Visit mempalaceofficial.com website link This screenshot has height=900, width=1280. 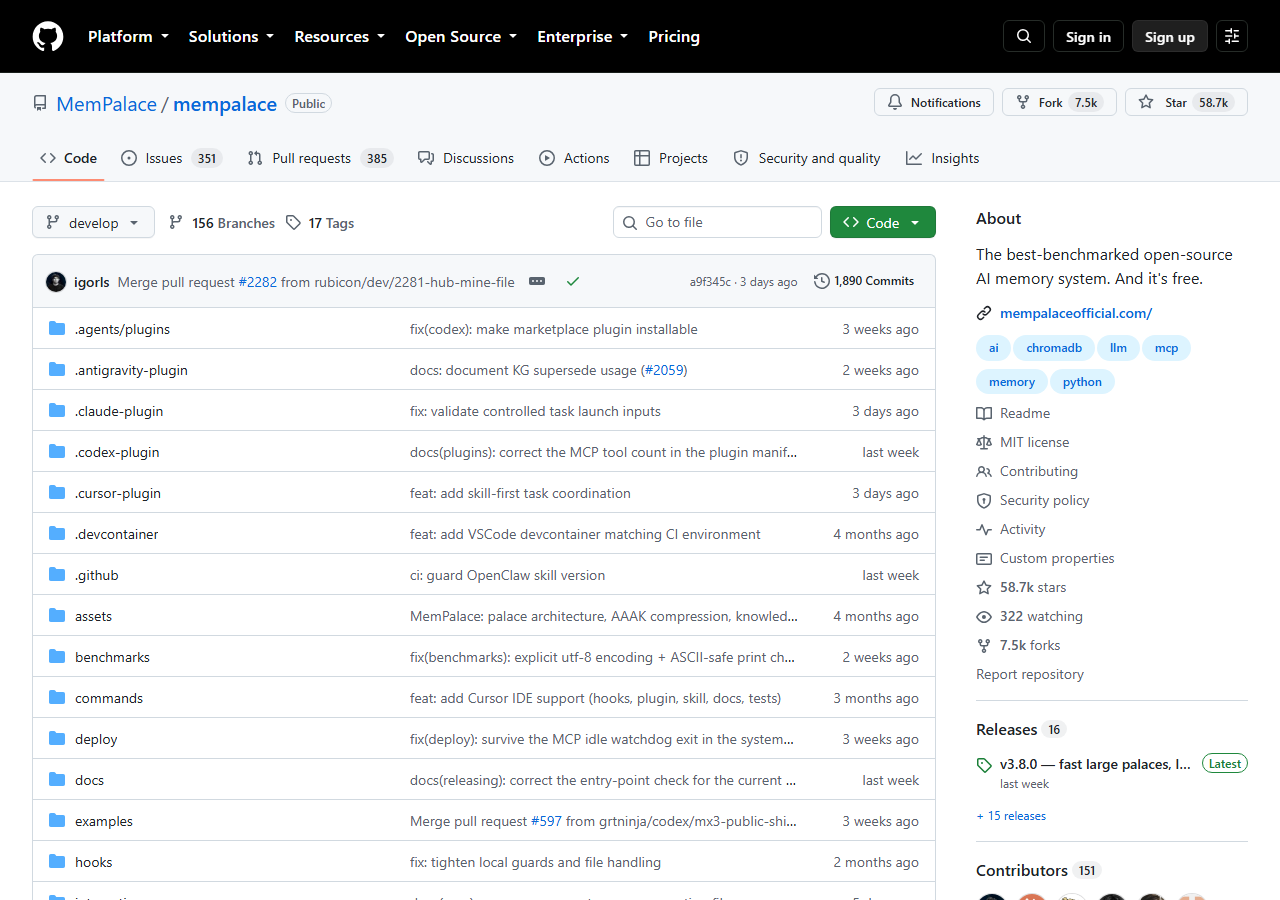pyautogui.click(x=1076, y=313)
